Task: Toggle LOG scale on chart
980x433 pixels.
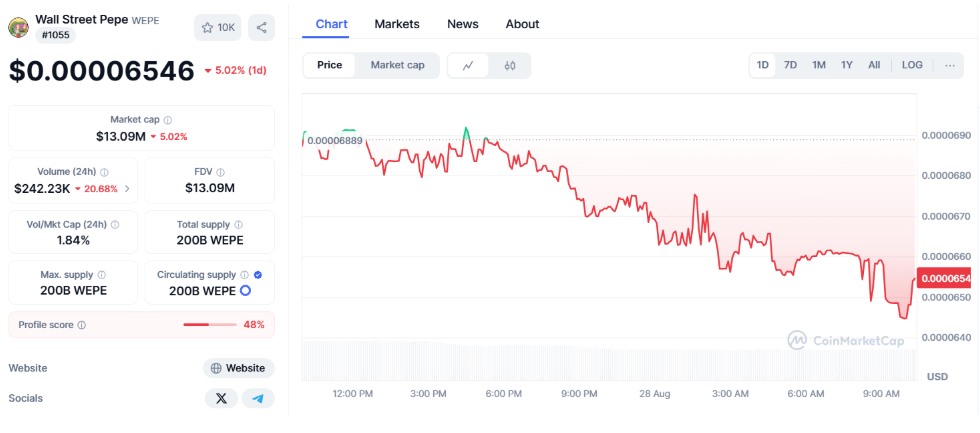Action: tap(912, 65)
